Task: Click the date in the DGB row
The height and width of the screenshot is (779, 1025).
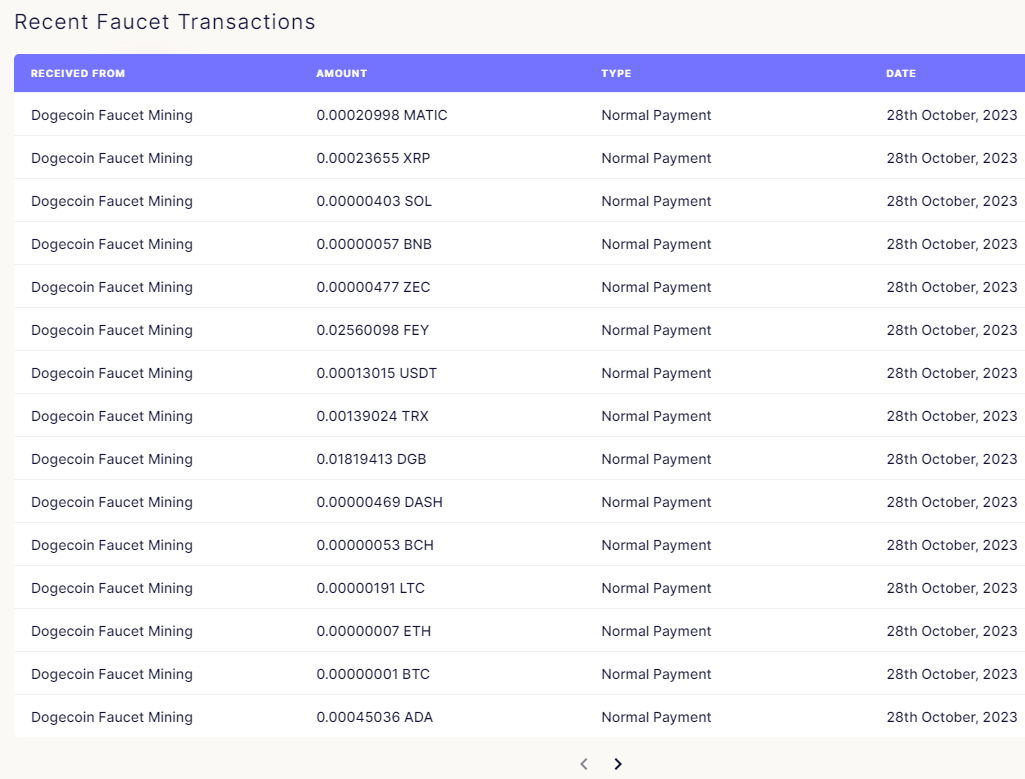Action: click(952, 459)
